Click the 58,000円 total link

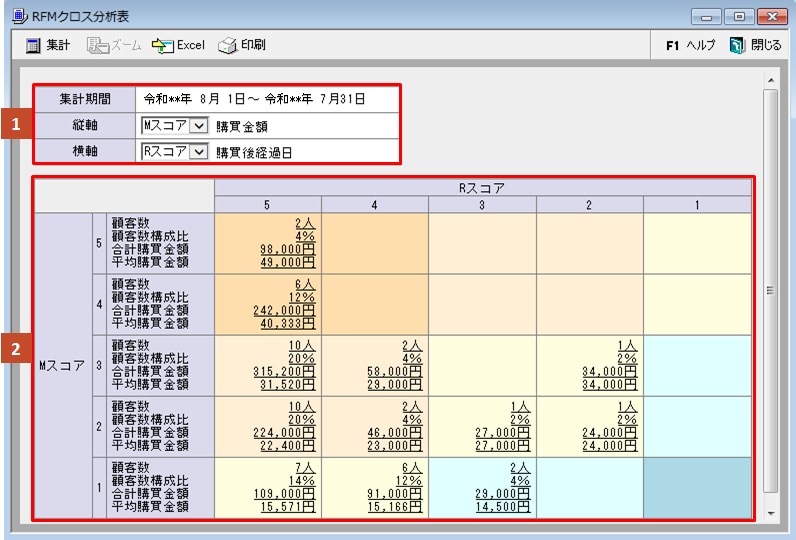[x=395, y=372]
